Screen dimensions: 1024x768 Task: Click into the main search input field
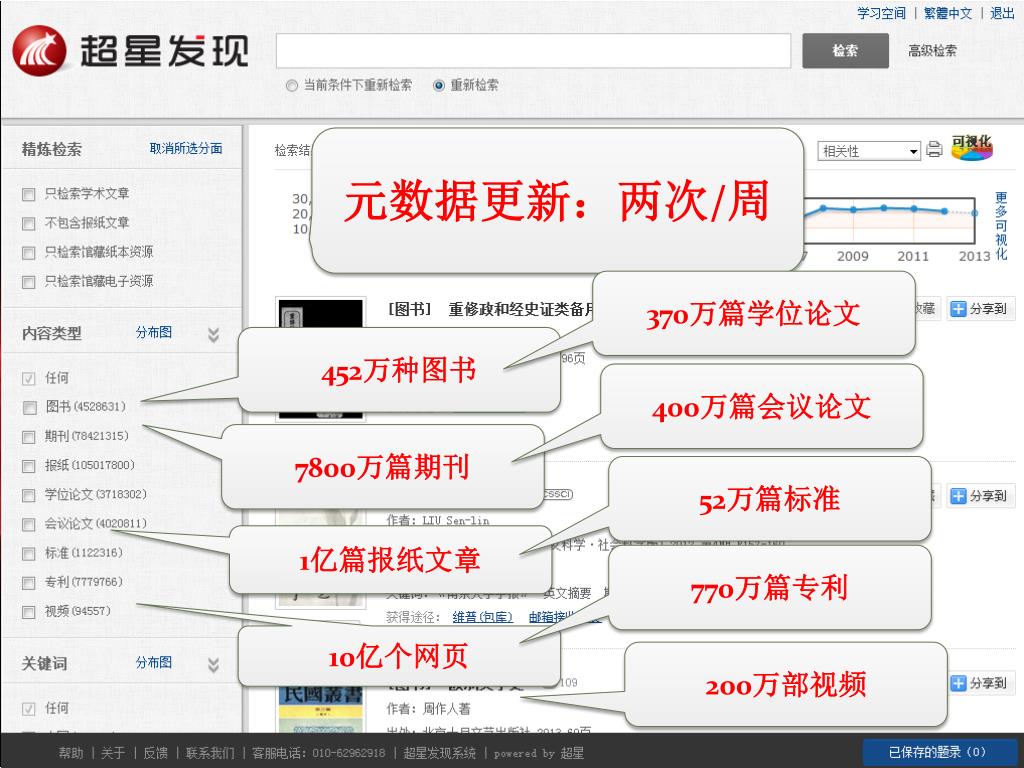pos(534,50)
